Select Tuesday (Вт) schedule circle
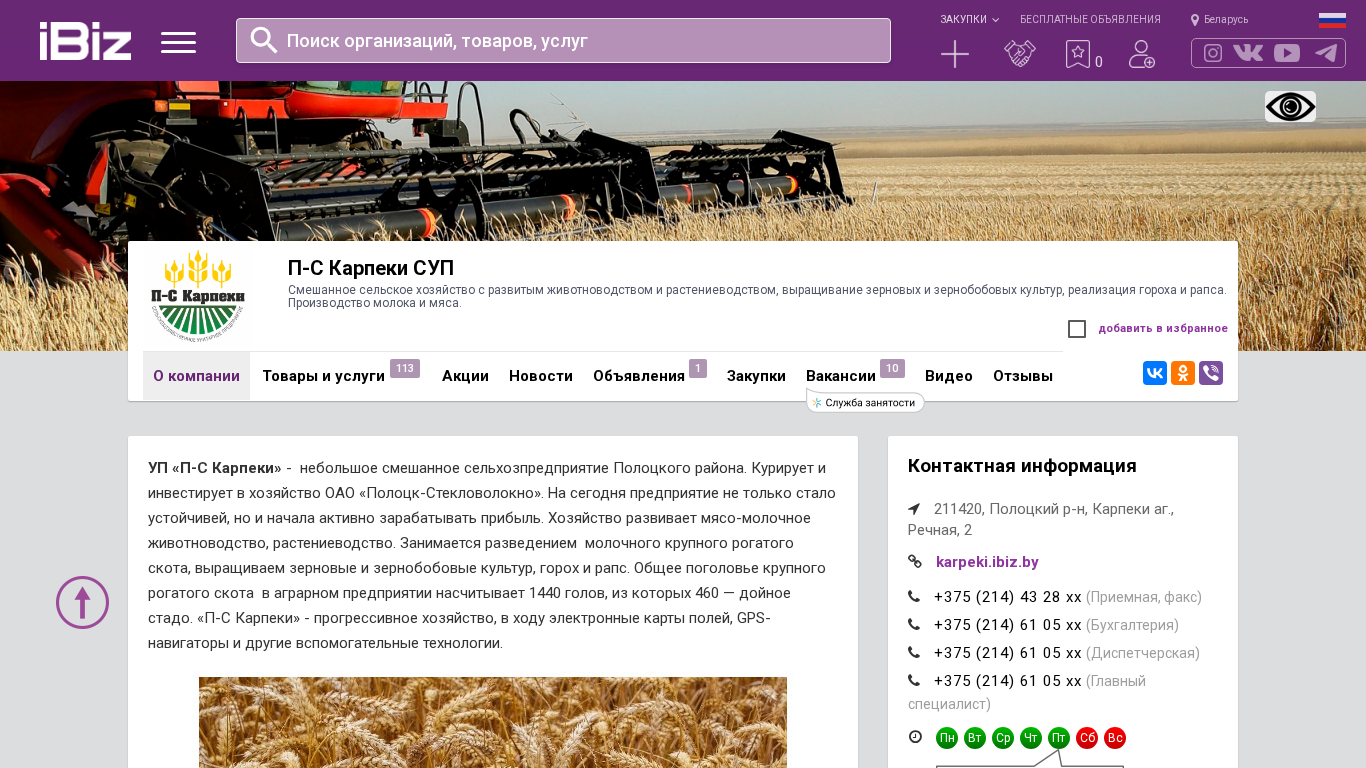 point(975,738)
